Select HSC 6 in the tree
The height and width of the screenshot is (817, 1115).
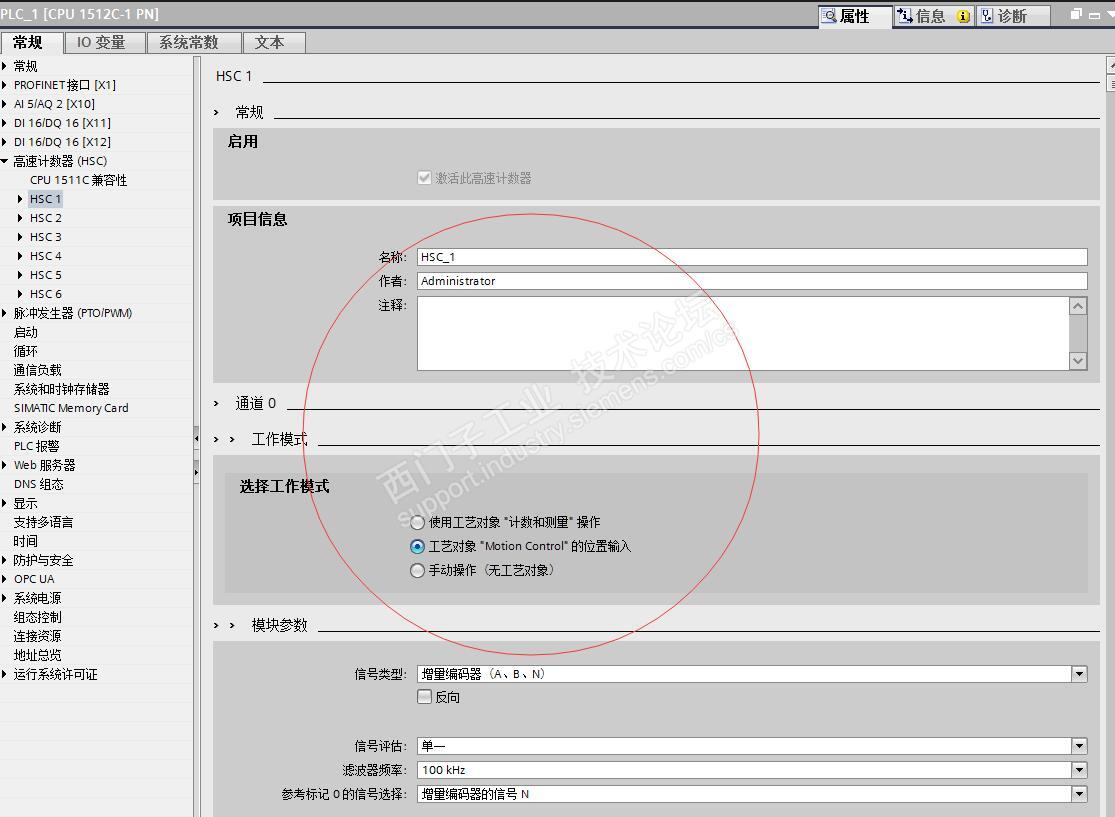pos(46,294)
